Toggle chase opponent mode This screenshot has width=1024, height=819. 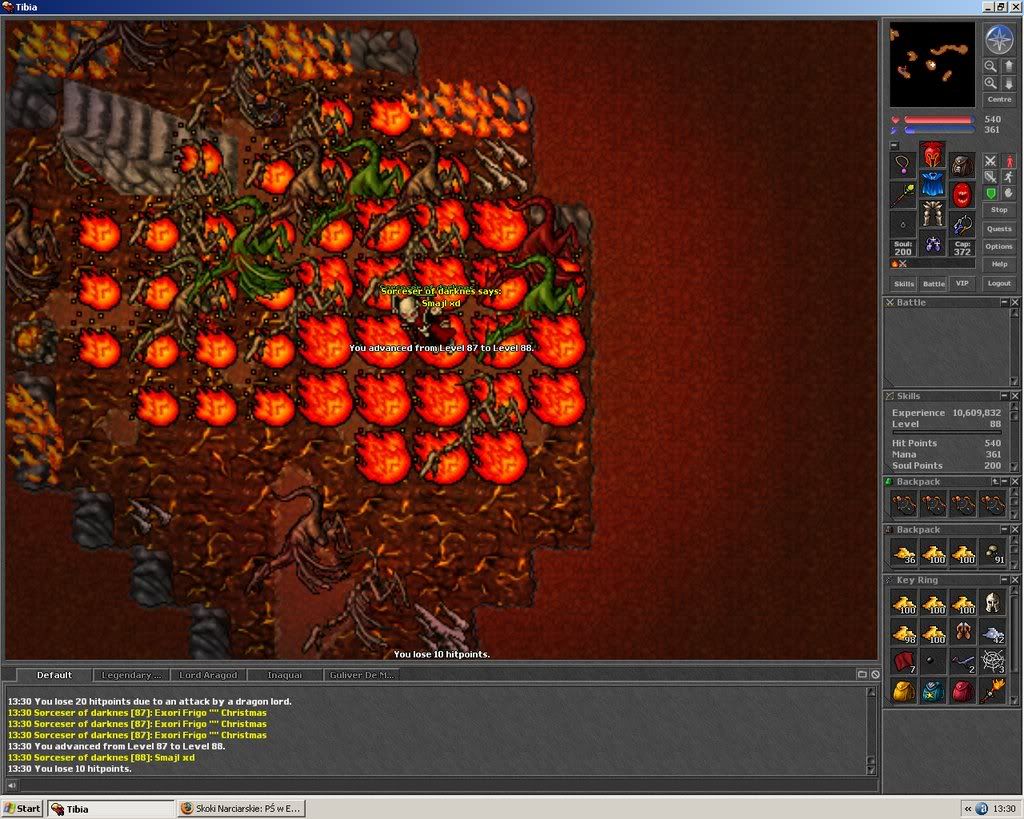(x=1009, y=177)
